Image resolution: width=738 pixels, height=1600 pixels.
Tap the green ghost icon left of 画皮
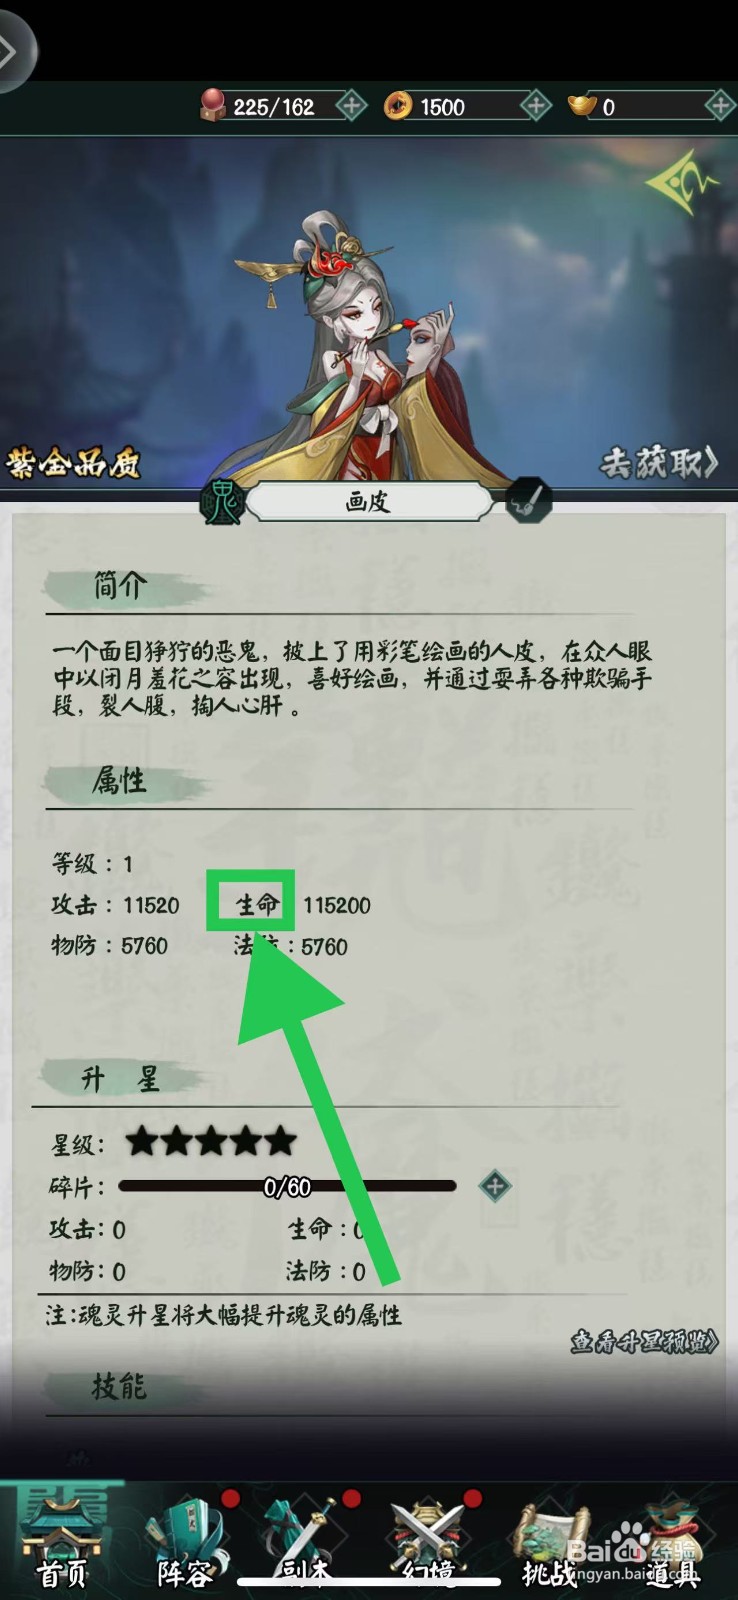(x=222, y=502)
